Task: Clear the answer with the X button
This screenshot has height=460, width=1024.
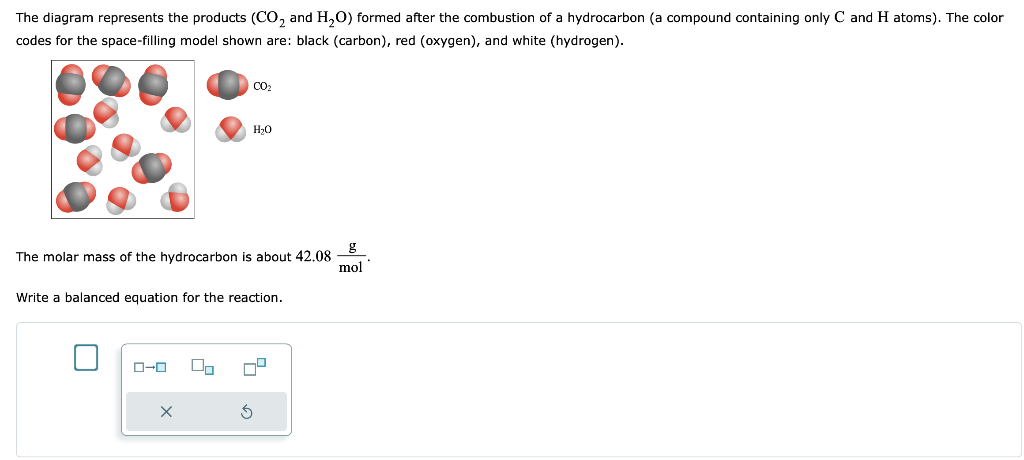Action: tap(166, 412)
